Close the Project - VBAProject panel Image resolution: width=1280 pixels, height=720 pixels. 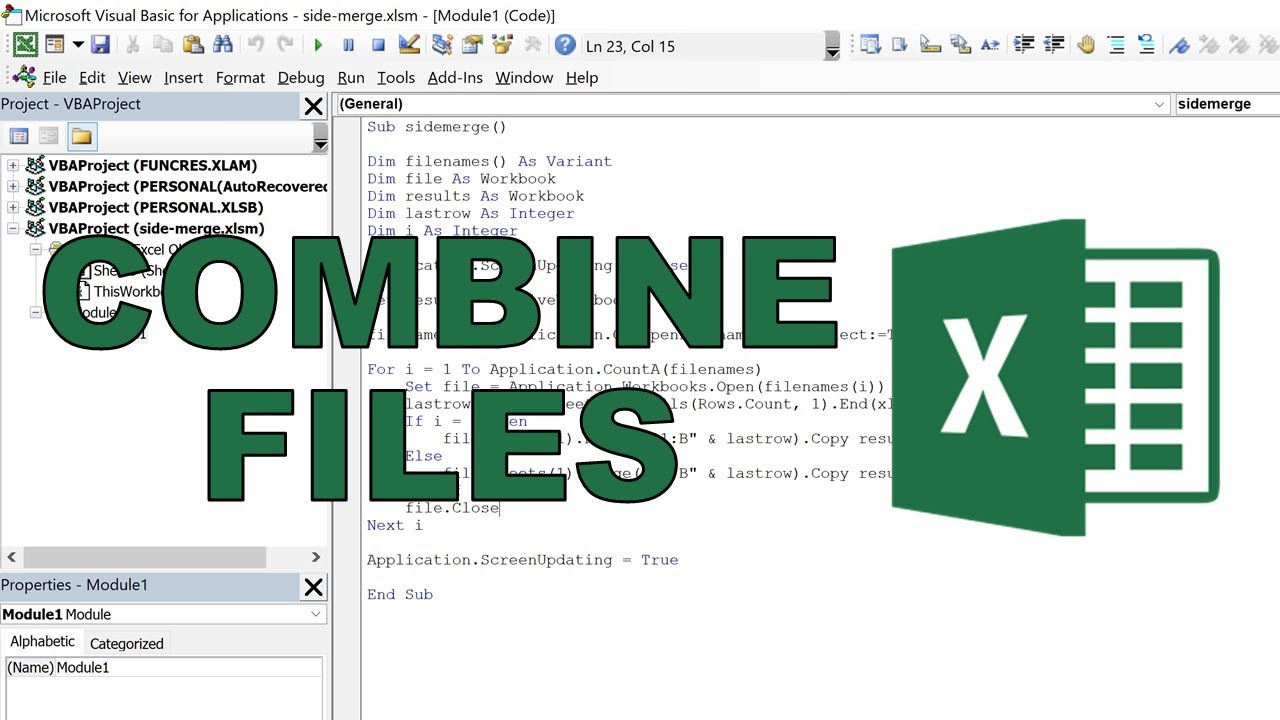[313, 106]
